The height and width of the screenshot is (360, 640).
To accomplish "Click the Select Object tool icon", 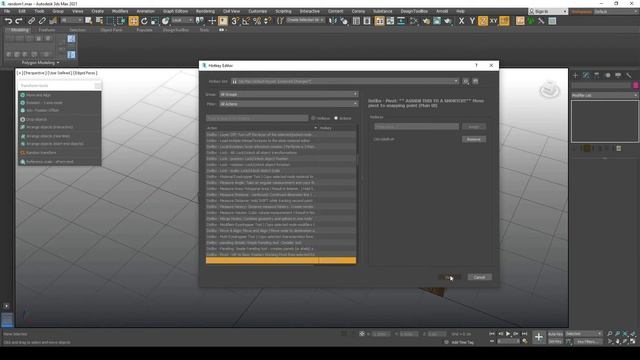I will pos(89,21).
